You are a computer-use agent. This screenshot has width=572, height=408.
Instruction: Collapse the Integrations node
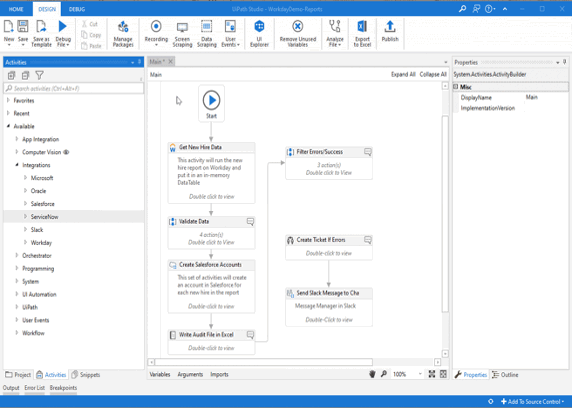pos(17,165)
